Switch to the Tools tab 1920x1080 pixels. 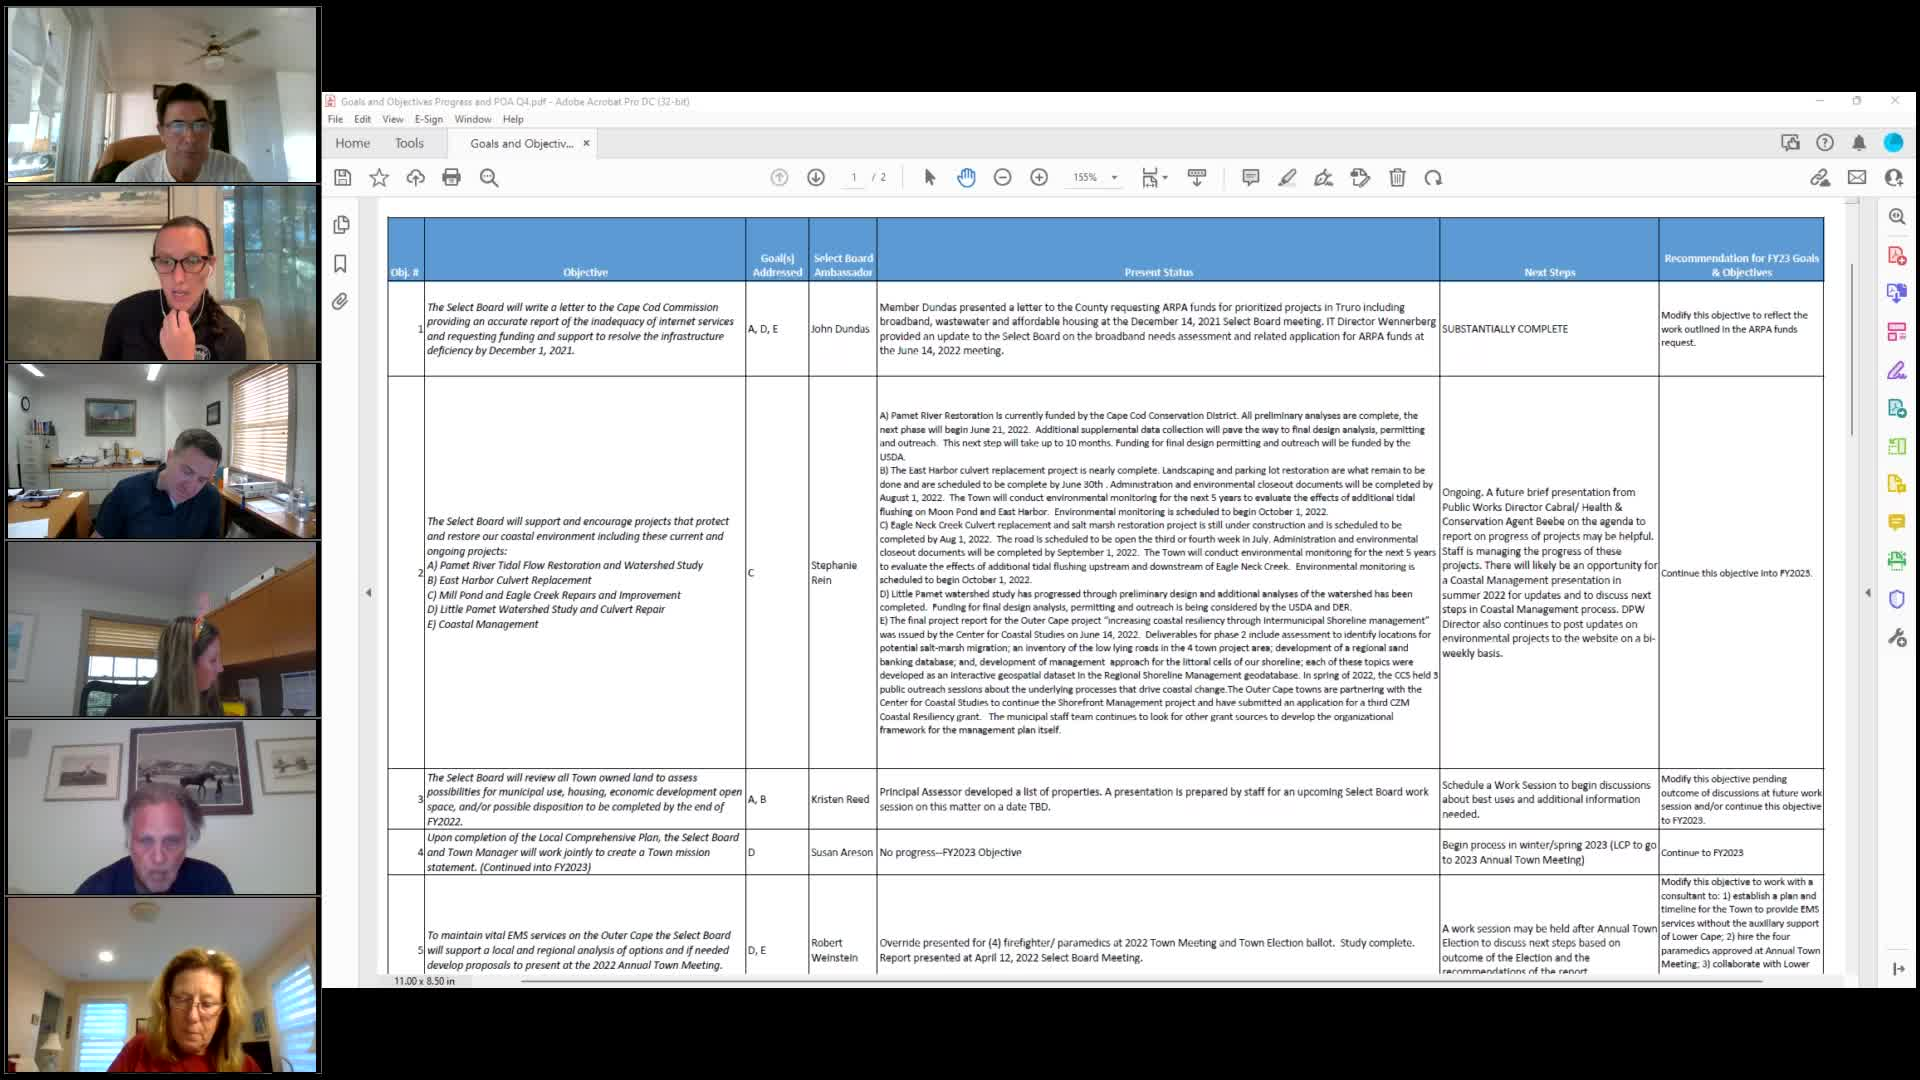409,143
